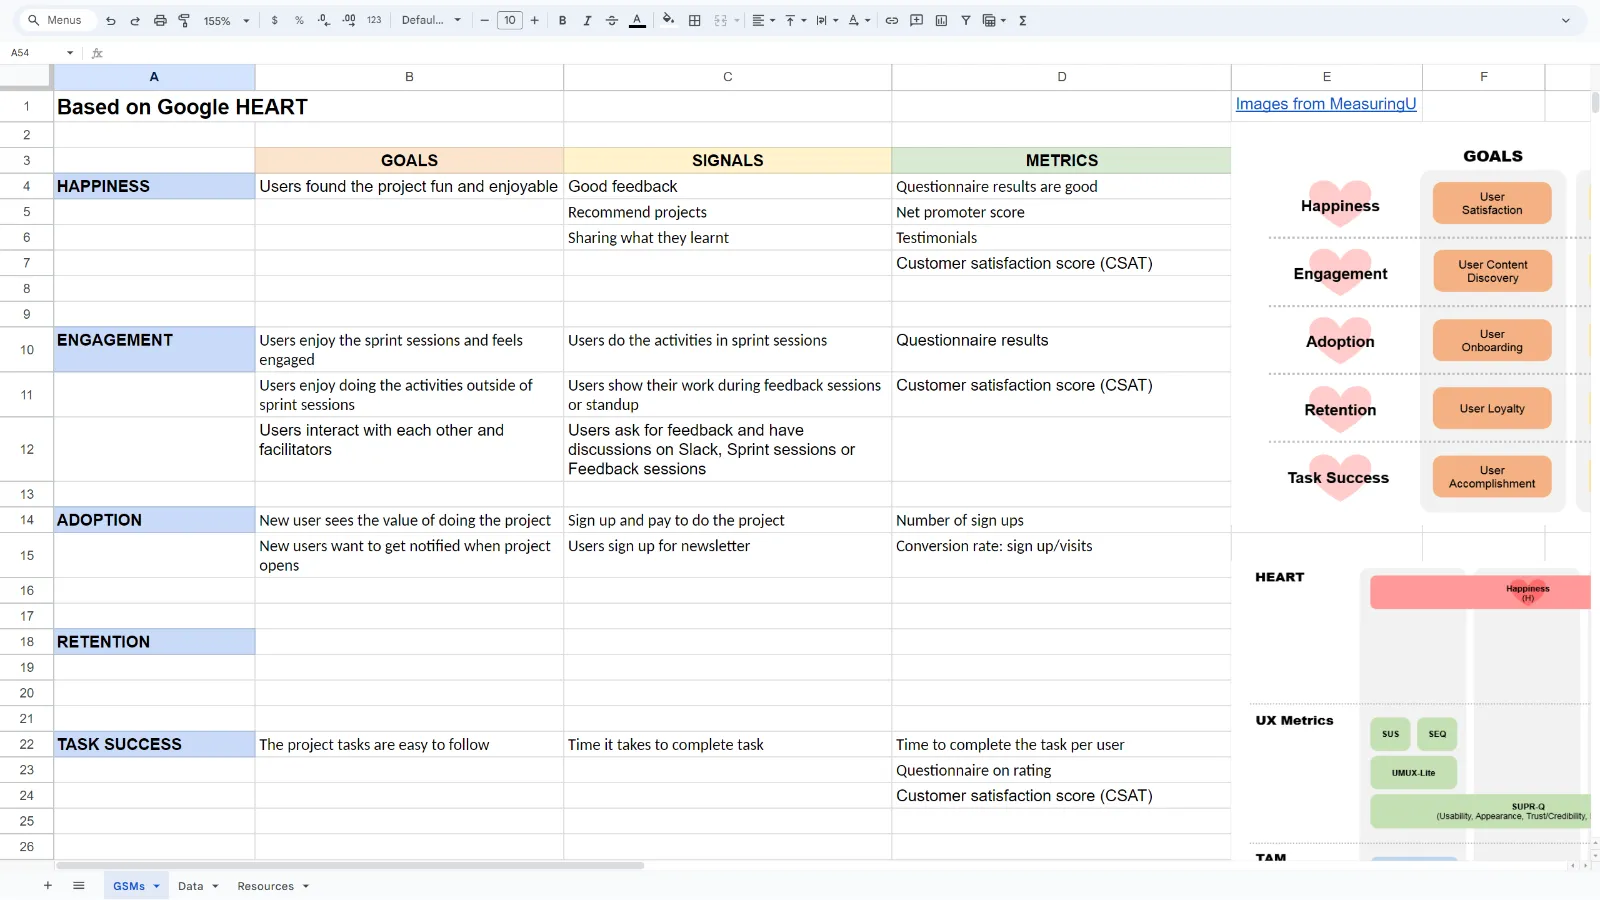This screenshot has height=900, width=1600.
Task: Decrease decimal places
Action: click(324, 20)
